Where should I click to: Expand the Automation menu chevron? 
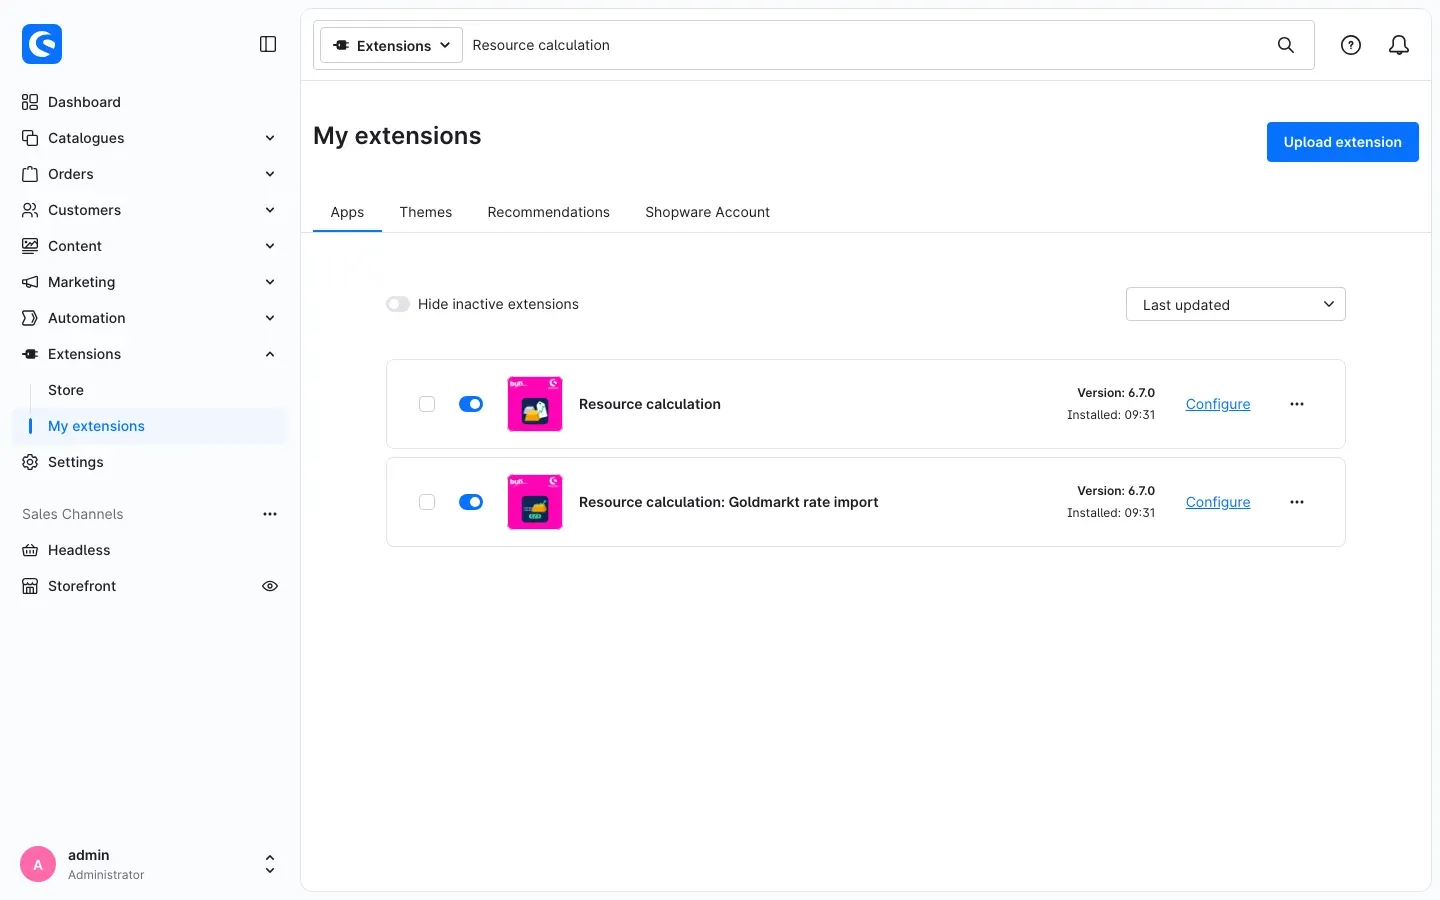click(270, 318)
